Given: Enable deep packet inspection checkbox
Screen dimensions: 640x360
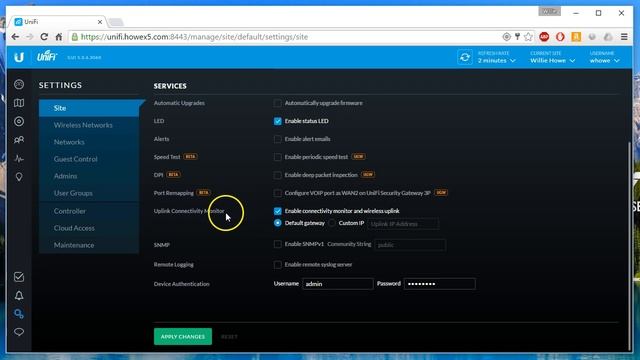Looking at the screenshot, I should click(x=278, y=175).
